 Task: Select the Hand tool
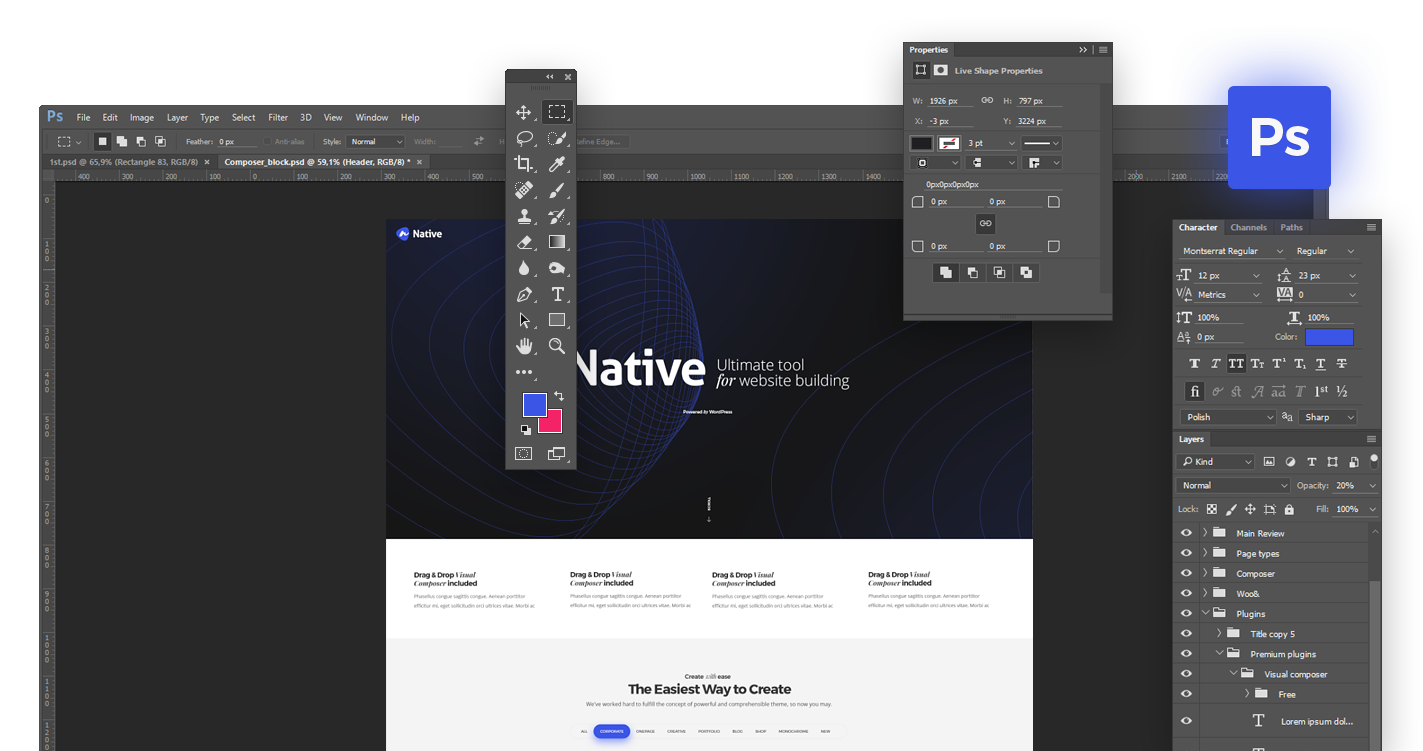coord(524,346)
